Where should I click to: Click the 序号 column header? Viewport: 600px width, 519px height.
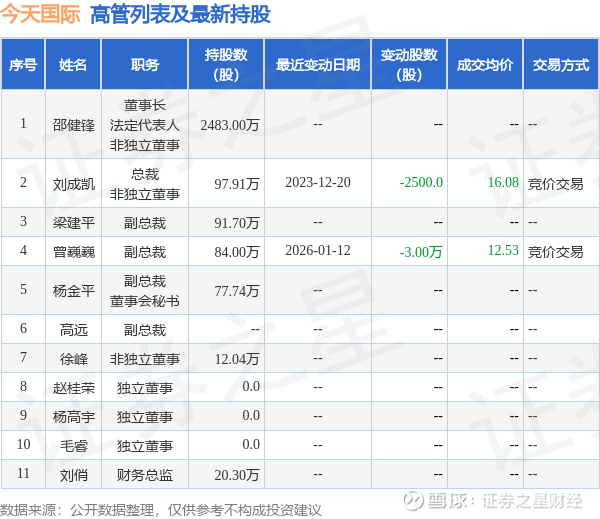click(x=23, y=65)
